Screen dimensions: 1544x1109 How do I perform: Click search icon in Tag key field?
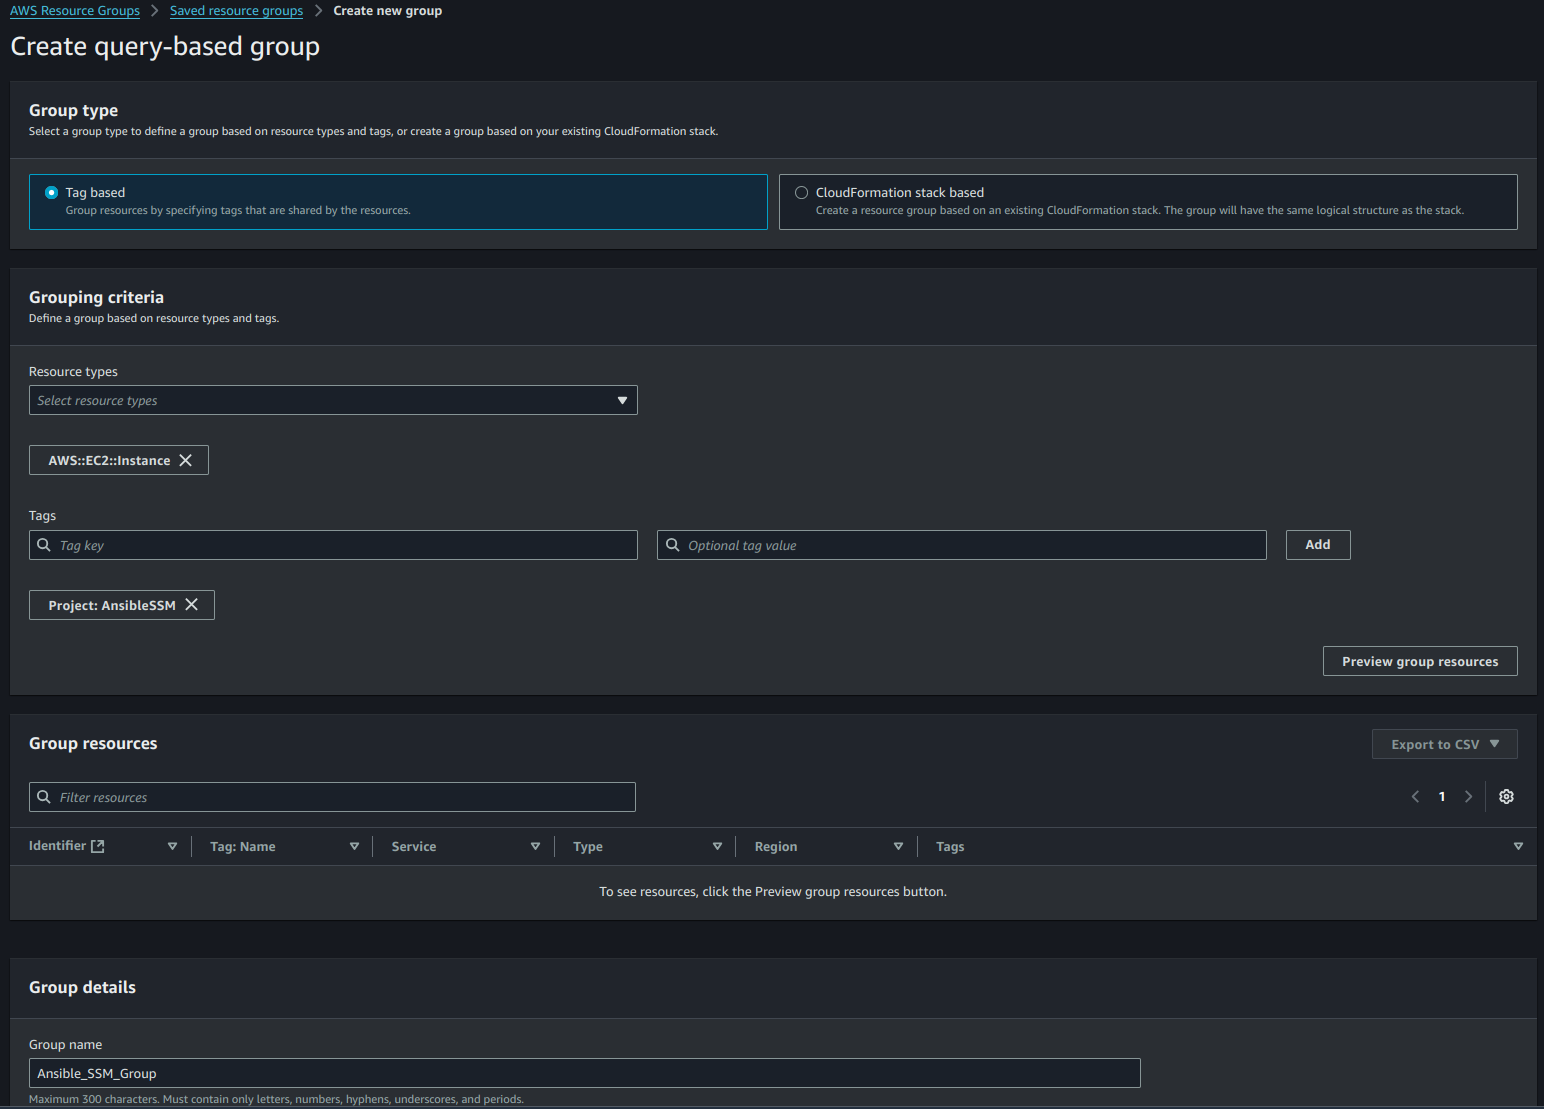pyautogui.click(x=44, y=545)
